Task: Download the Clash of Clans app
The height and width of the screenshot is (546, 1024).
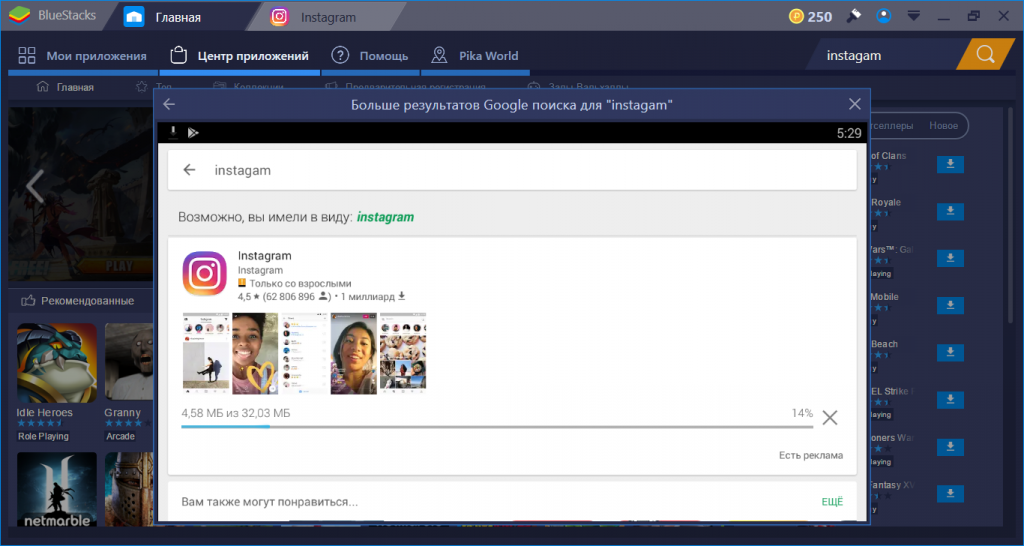Action: pyautogui.click(x=949, y=164)
